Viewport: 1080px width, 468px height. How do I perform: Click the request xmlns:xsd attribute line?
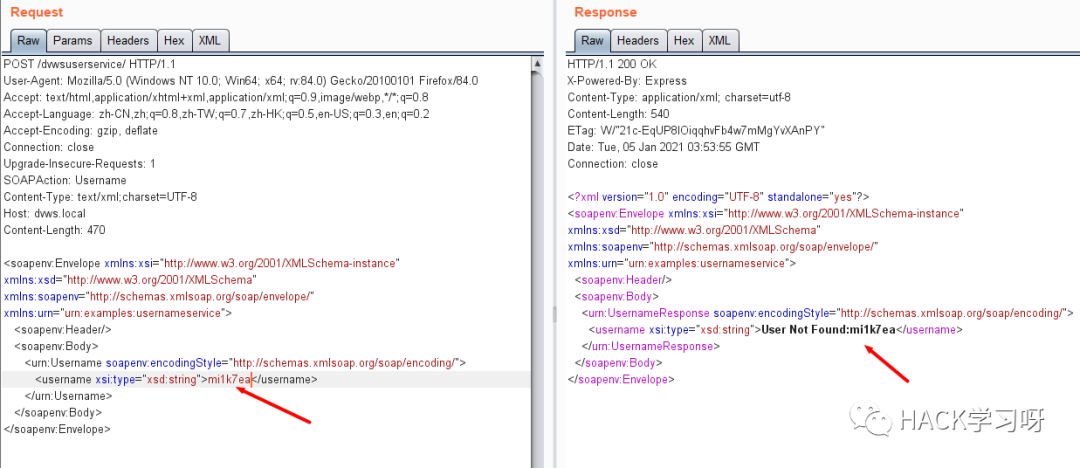pos(130,280)
